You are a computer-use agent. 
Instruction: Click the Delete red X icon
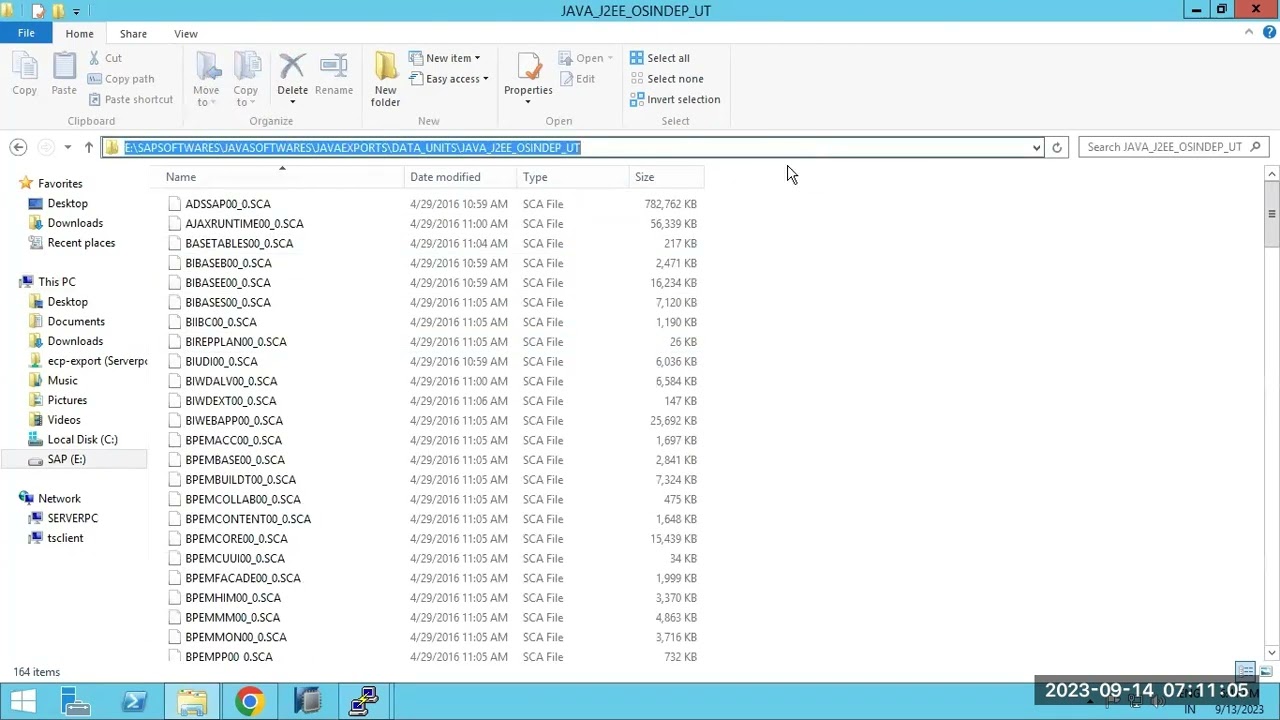(292, 68)
